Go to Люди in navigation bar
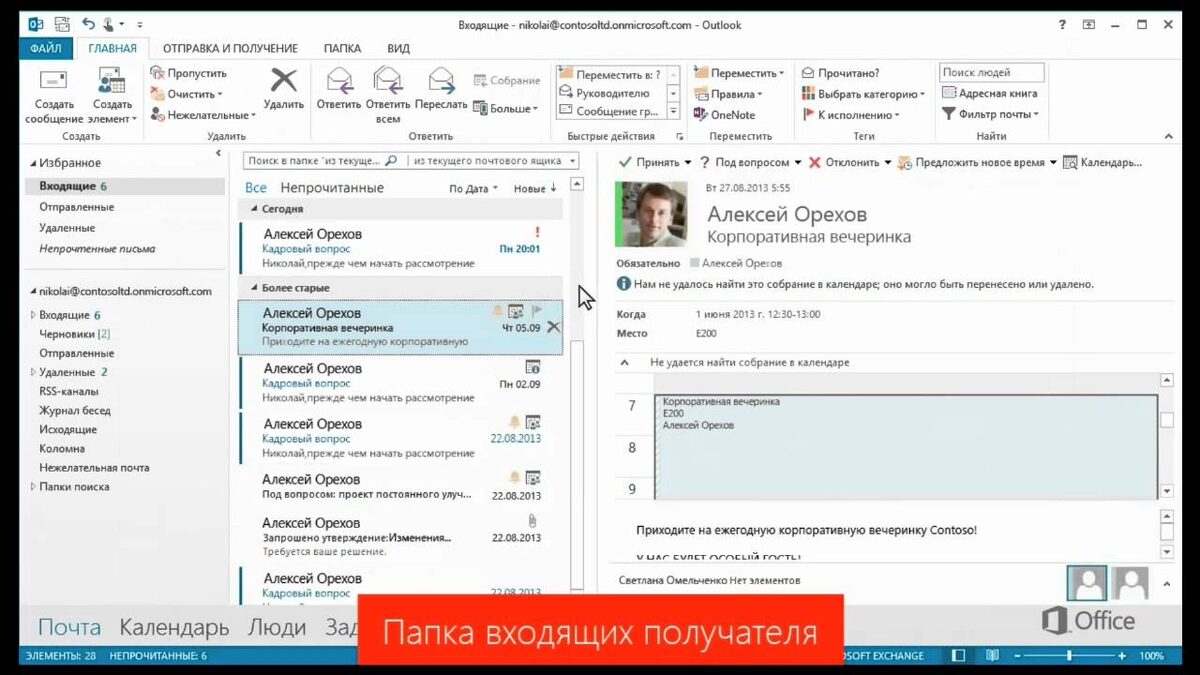This screenshot has width=1200, height=675. [x=277, y=628]
